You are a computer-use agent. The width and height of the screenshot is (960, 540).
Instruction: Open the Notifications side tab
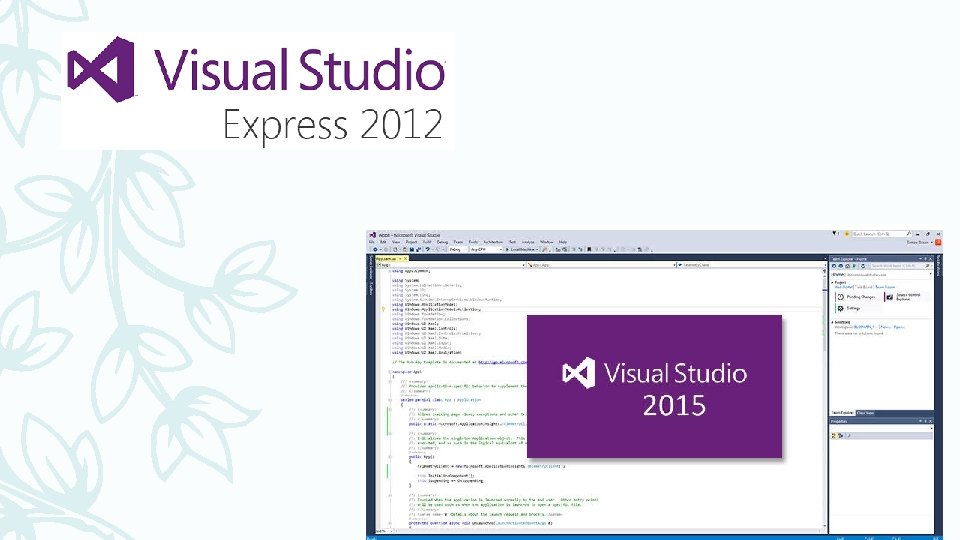(x=938, y=266)
